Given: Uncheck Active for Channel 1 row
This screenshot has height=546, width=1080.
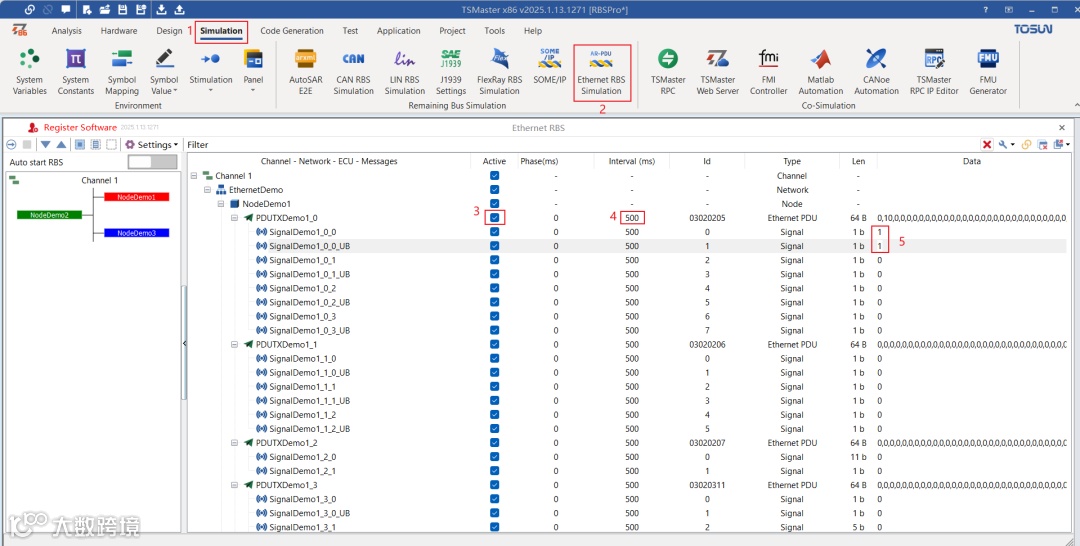Looking at the screenshot, I should (x=494, y=176).
